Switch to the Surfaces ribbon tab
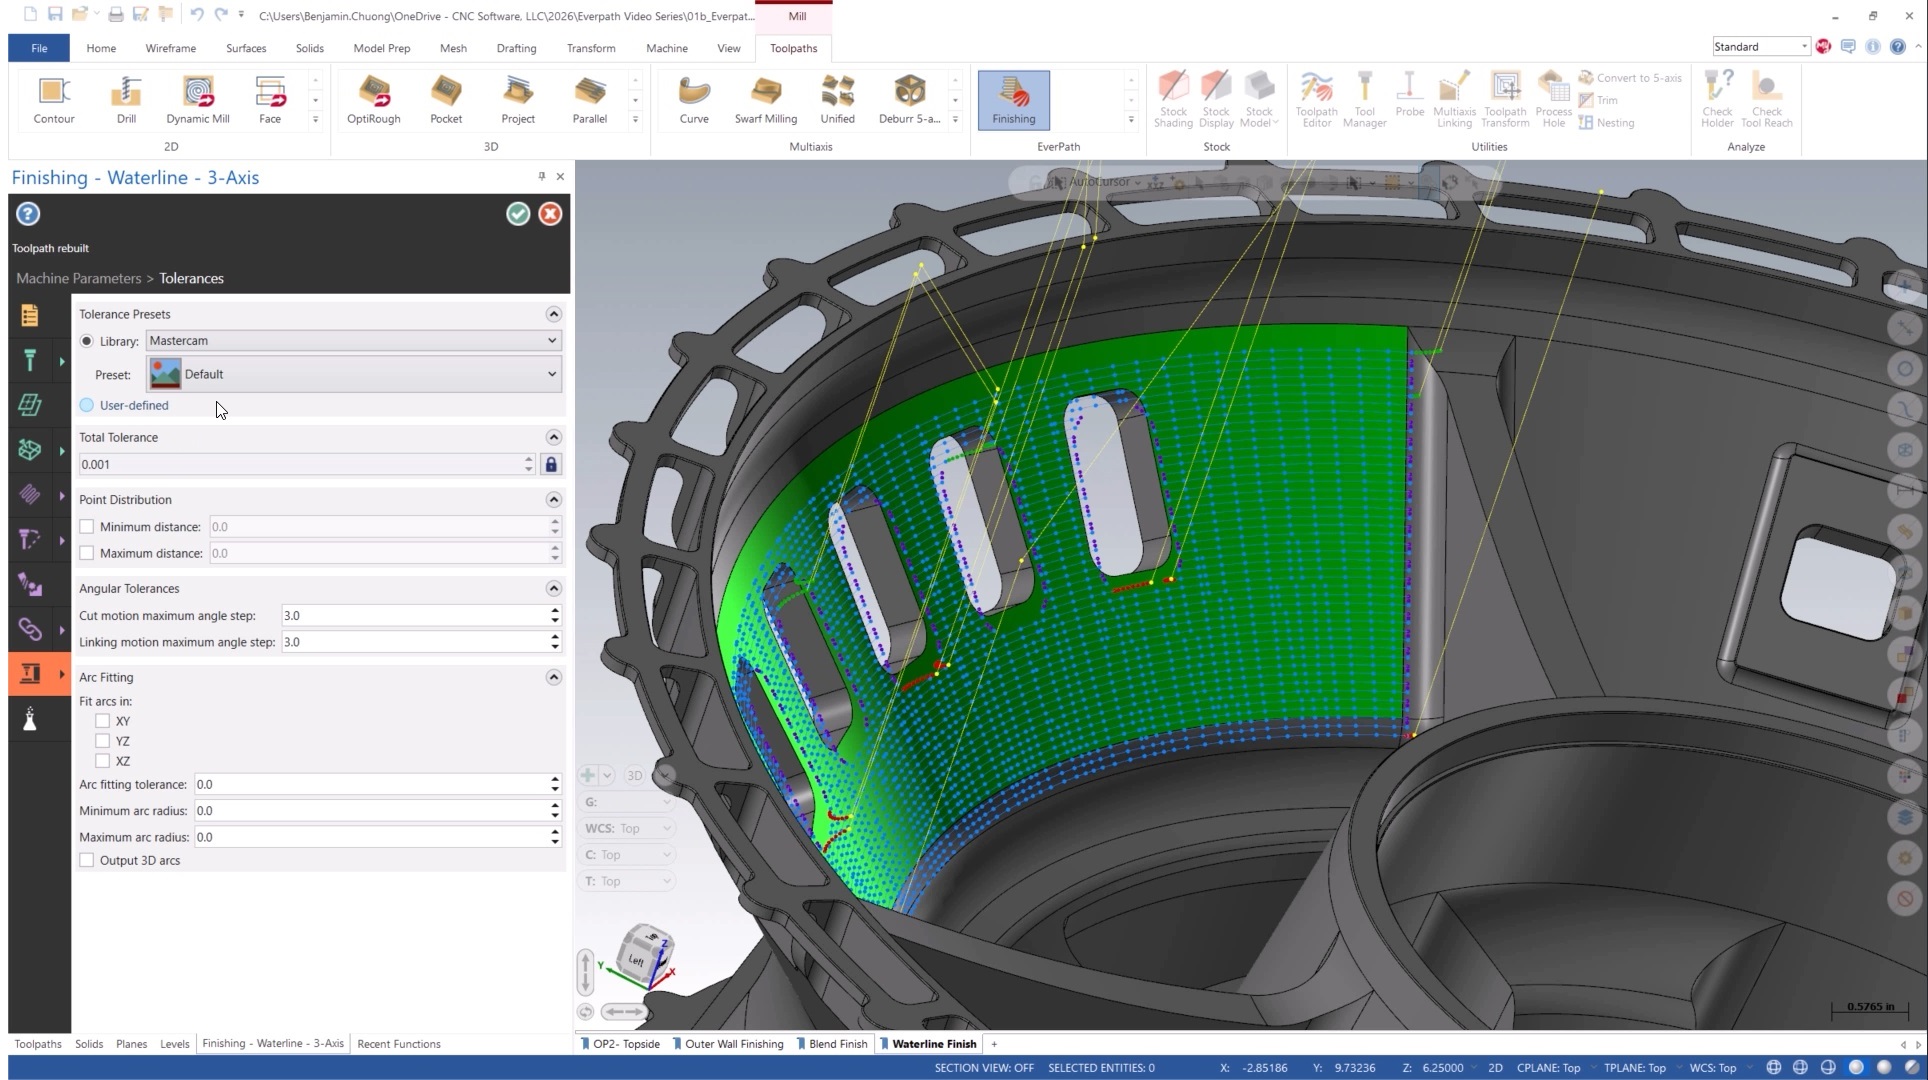The width and height of the screenshot is (1928, 1080). [246, 48]
